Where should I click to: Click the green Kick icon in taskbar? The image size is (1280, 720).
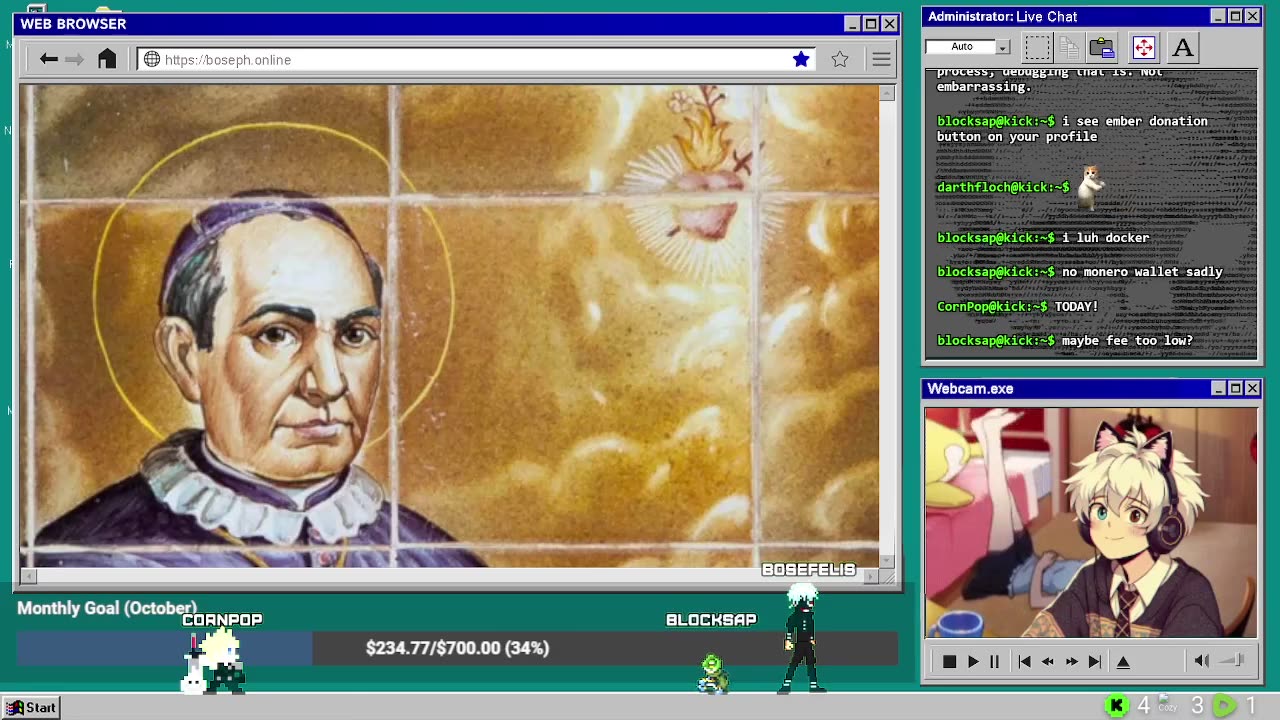point(1117,707)
